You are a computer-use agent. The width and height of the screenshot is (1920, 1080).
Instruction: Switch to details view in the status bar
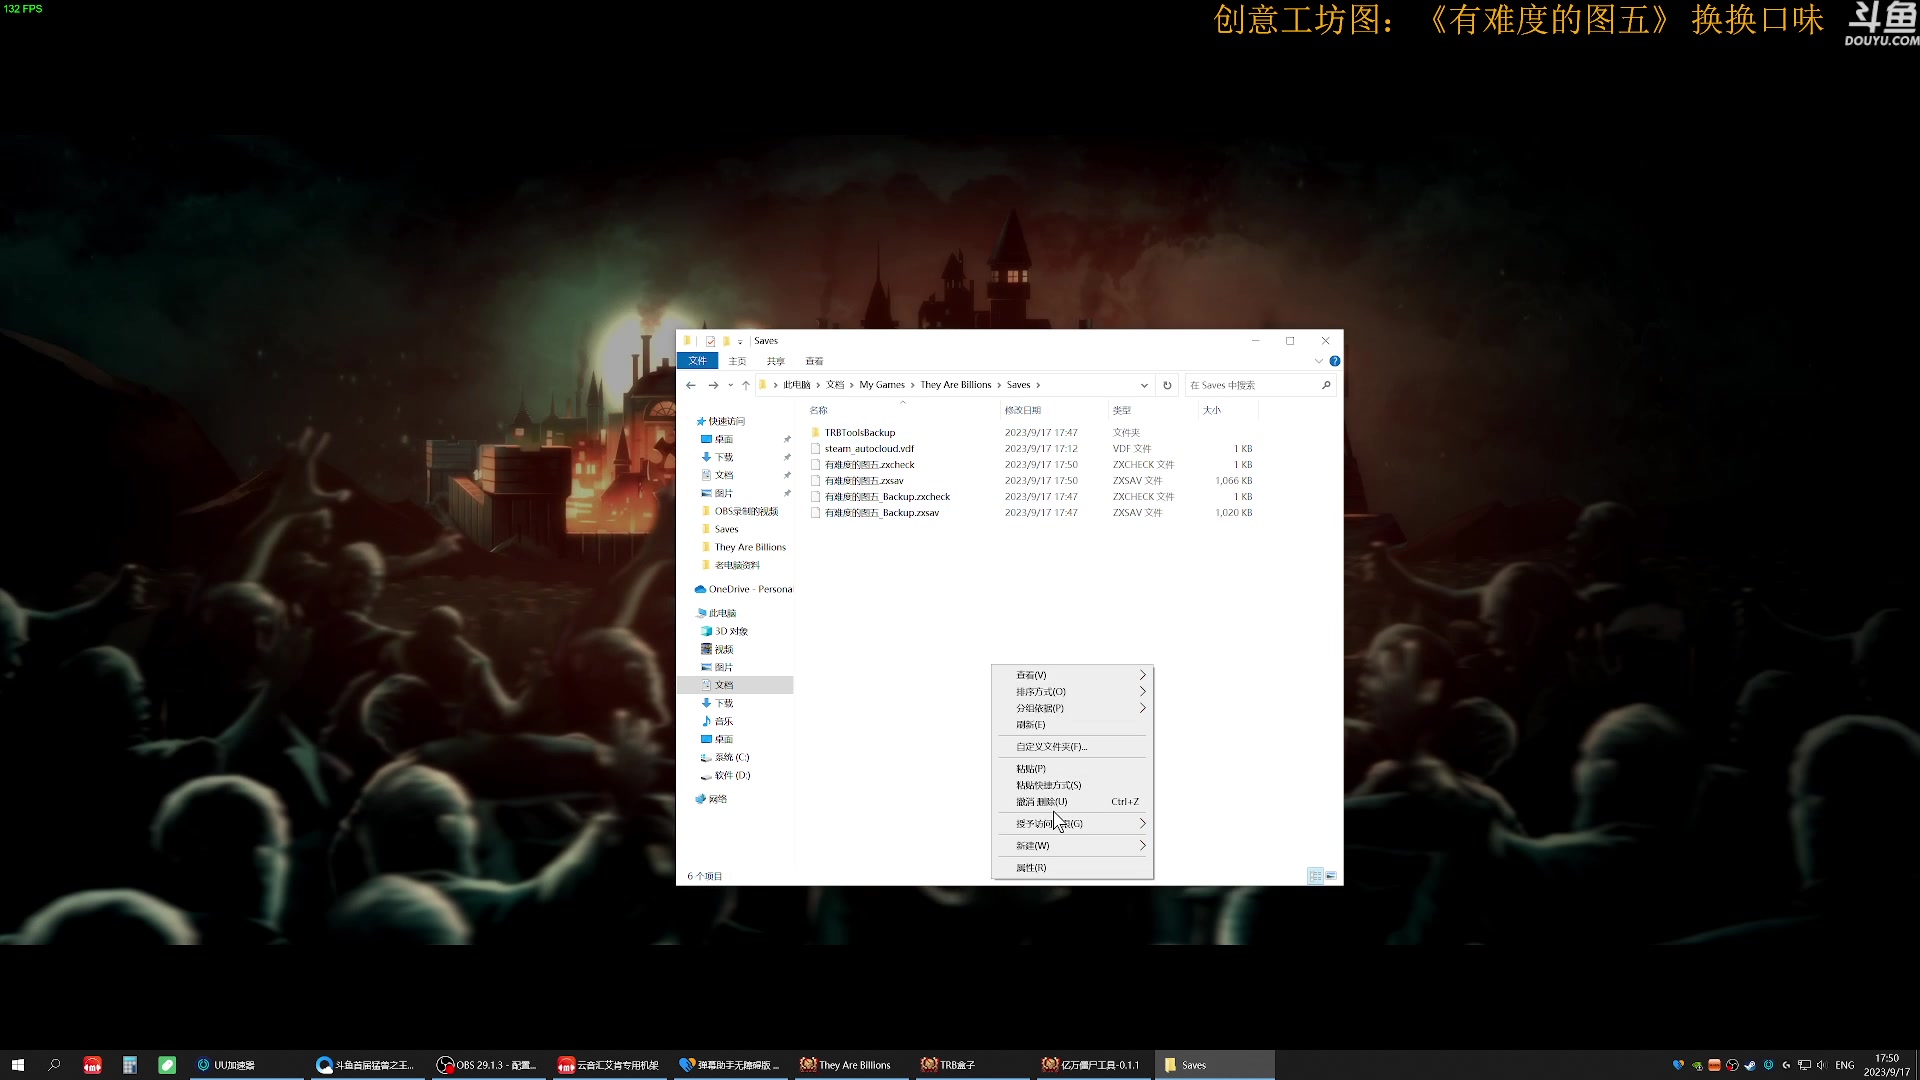point(1315,876)
